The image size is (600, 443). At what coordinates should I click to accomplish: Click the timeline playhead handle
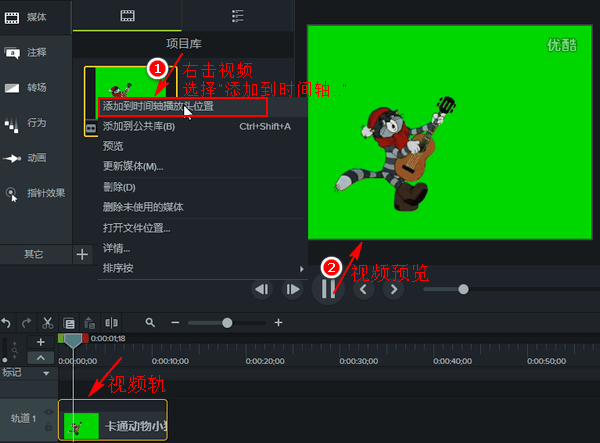click(73, 340)
